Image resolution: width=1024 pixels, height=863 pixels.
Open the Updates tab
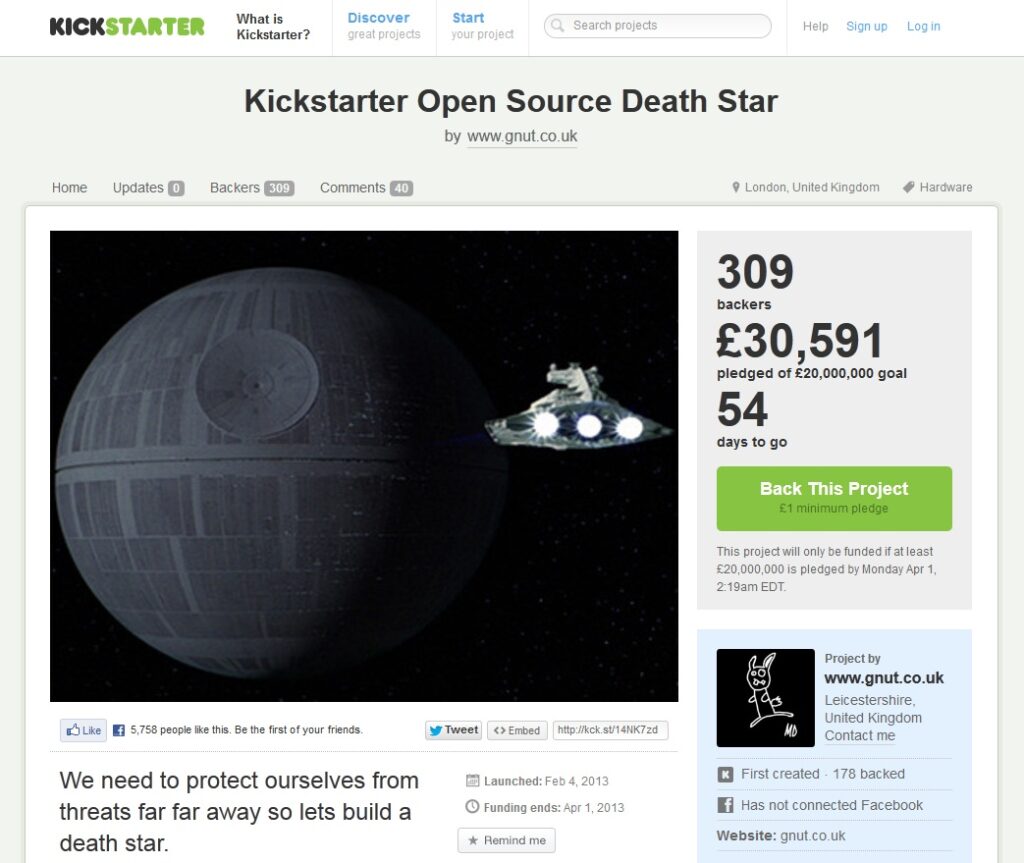(148, 187)
